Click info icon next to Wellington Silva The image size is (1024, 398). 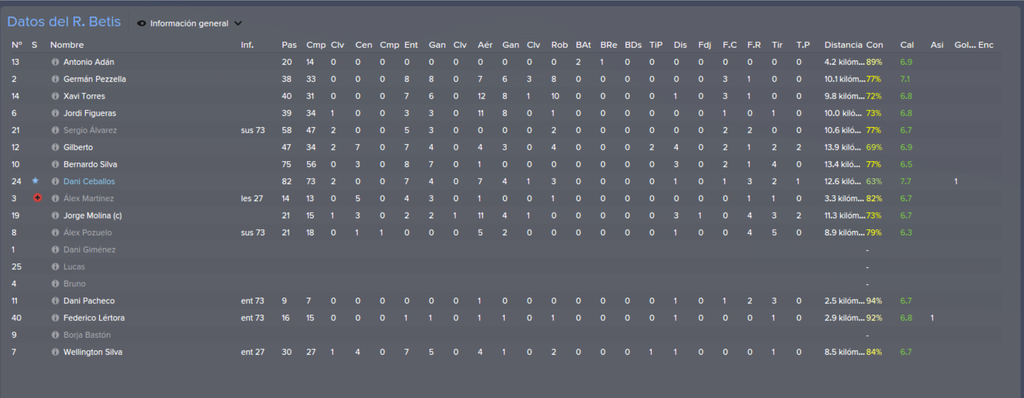click(x=55, y=352)
